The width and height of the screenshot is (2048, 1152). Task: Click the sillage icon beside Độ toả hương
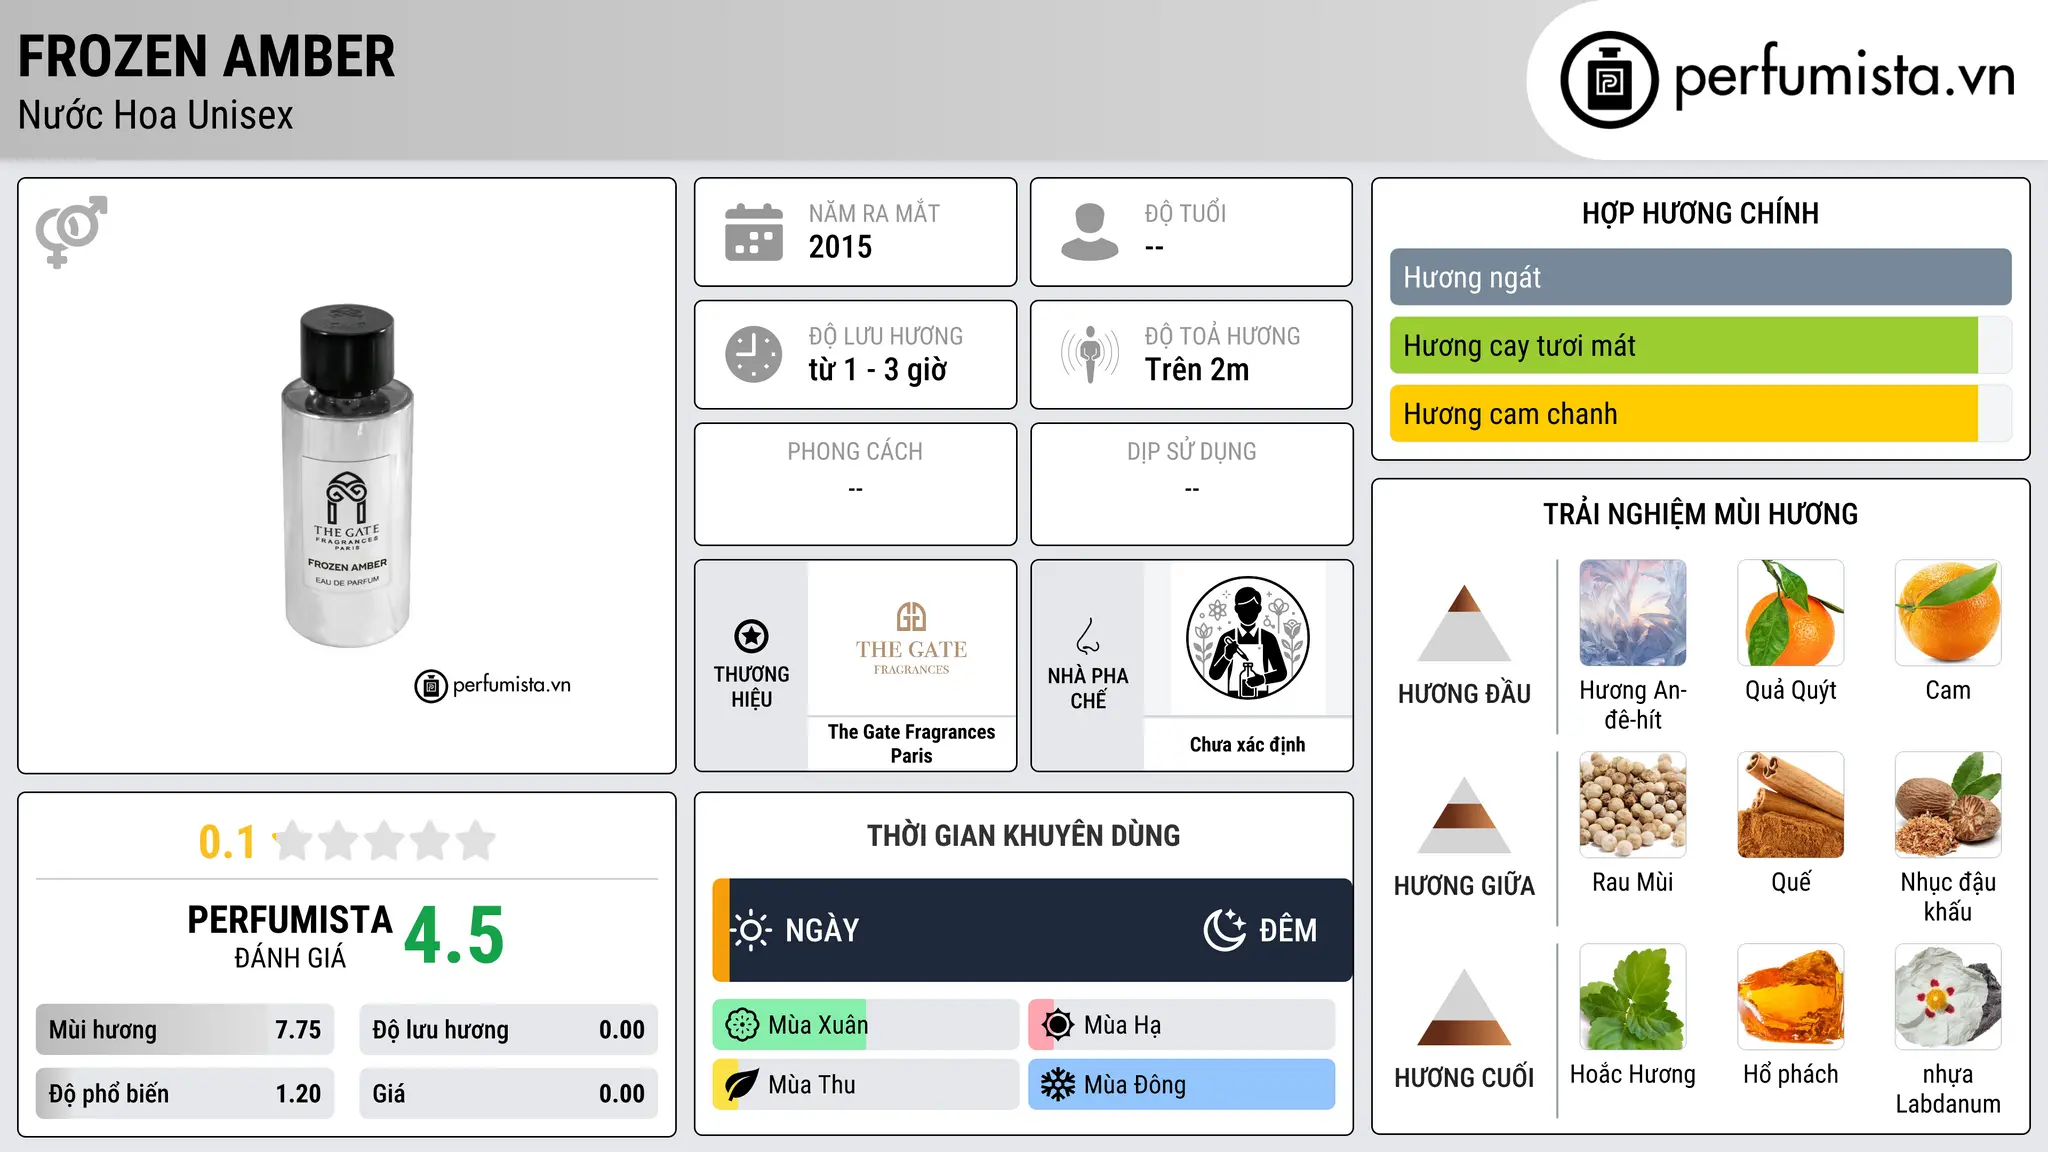1090,354
